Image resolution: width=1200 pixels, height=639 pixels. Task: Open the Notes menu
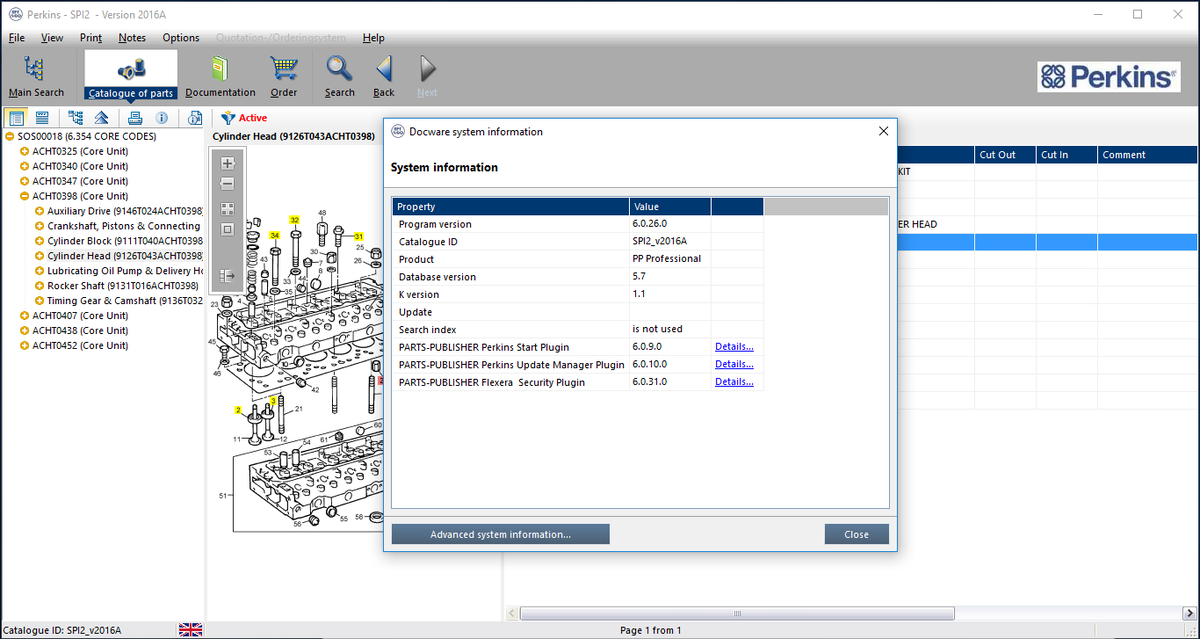click(x=131, y=38)
